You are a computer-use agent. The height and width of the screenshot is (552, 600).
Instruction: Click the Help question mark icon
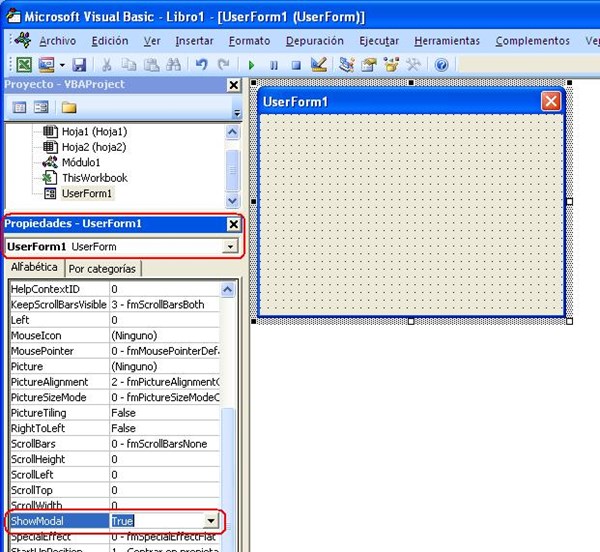coord(441,65)
